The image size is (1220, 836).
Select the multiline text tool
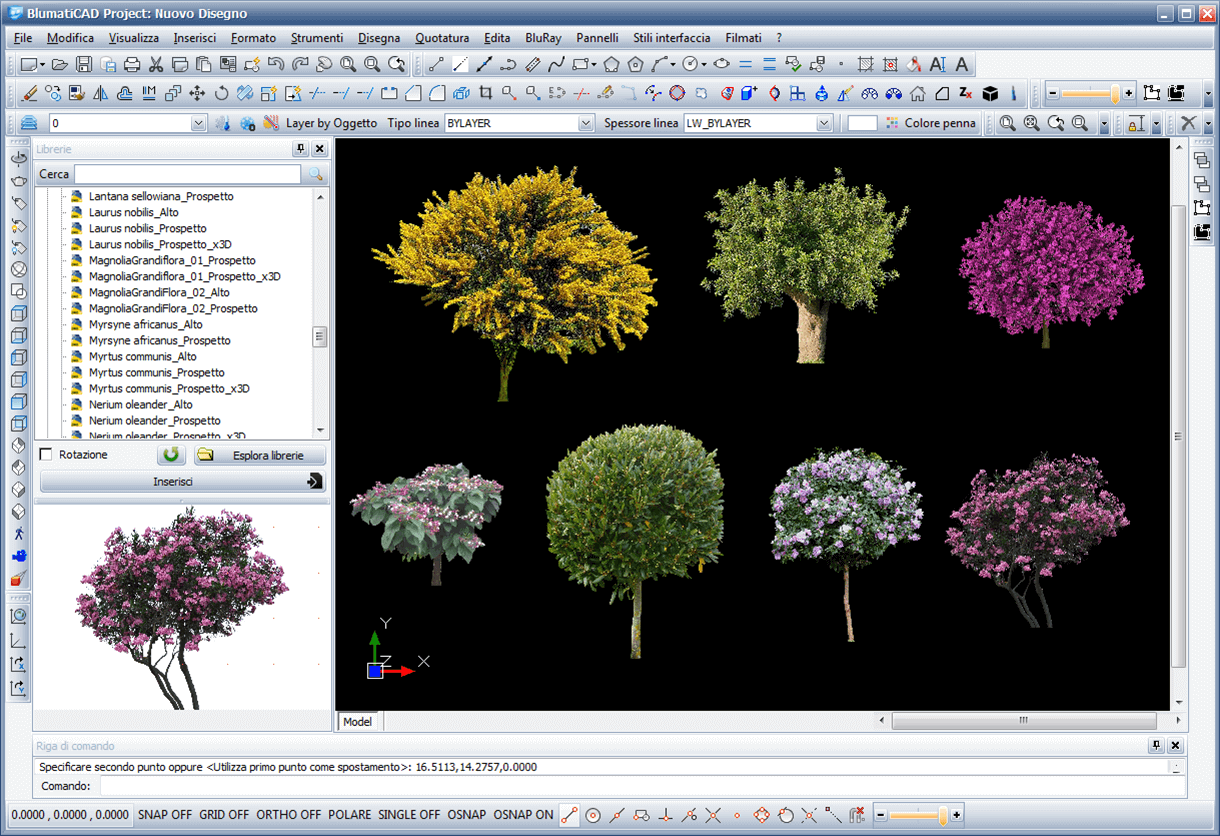[x=937, y=65]
